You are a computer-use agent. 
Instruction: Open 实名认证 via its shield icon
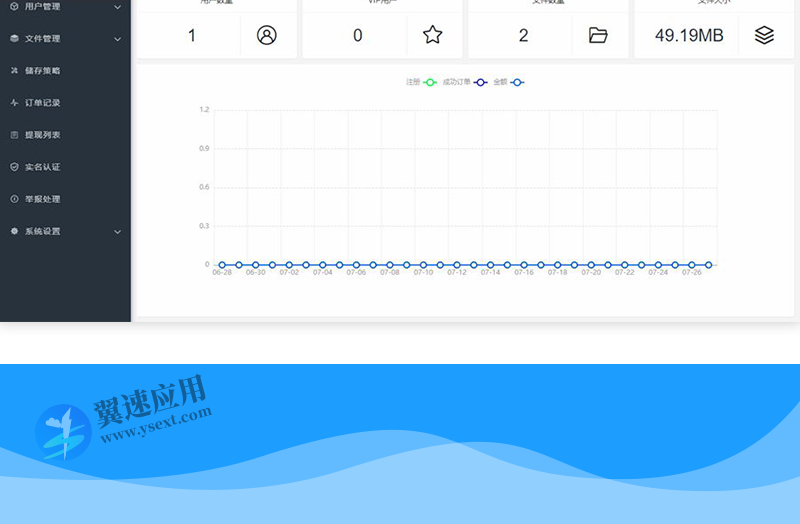point(14,167)
